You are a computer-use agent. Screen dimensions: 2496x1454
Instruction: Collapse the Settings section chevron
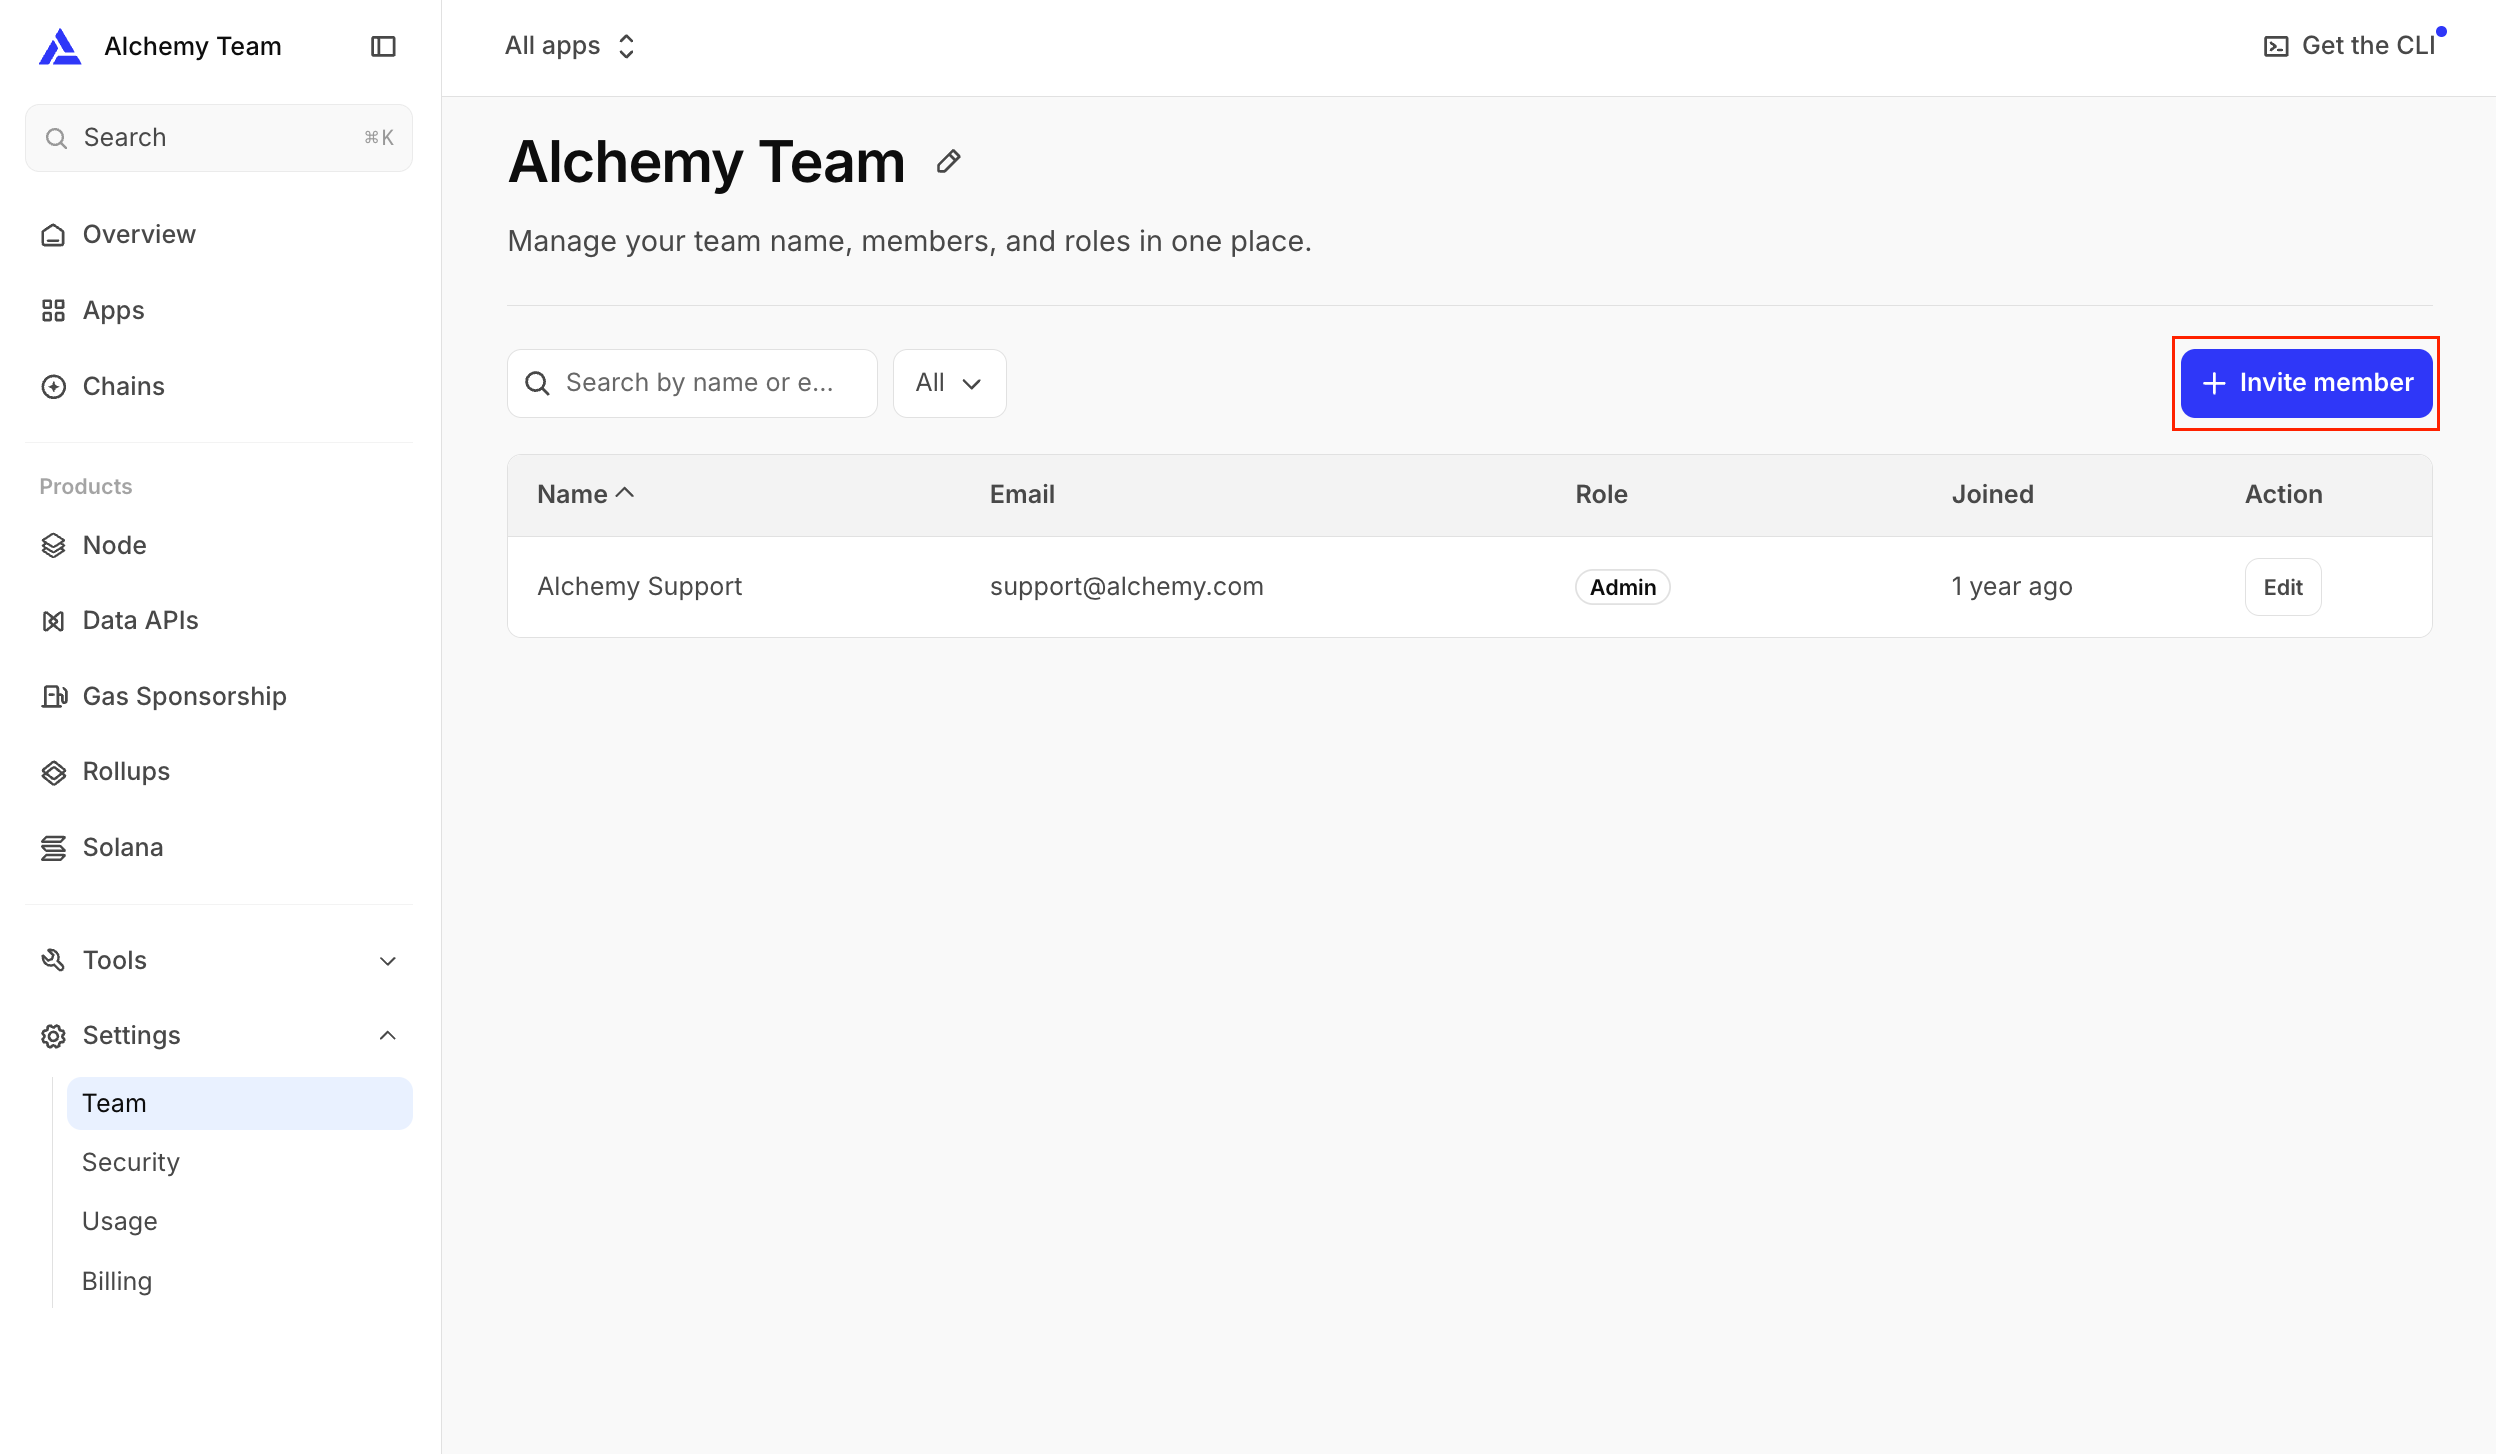point(388,1036)
